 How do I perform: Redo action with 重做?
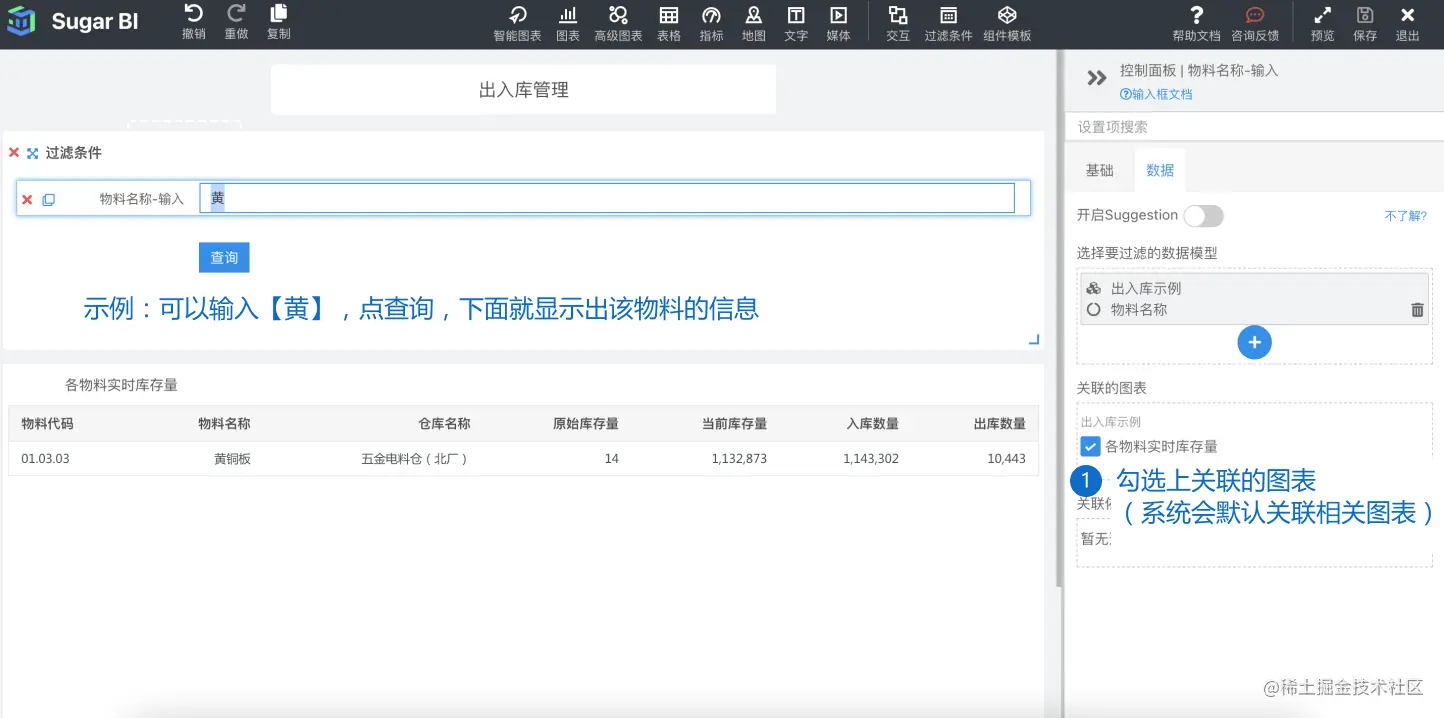236,22
